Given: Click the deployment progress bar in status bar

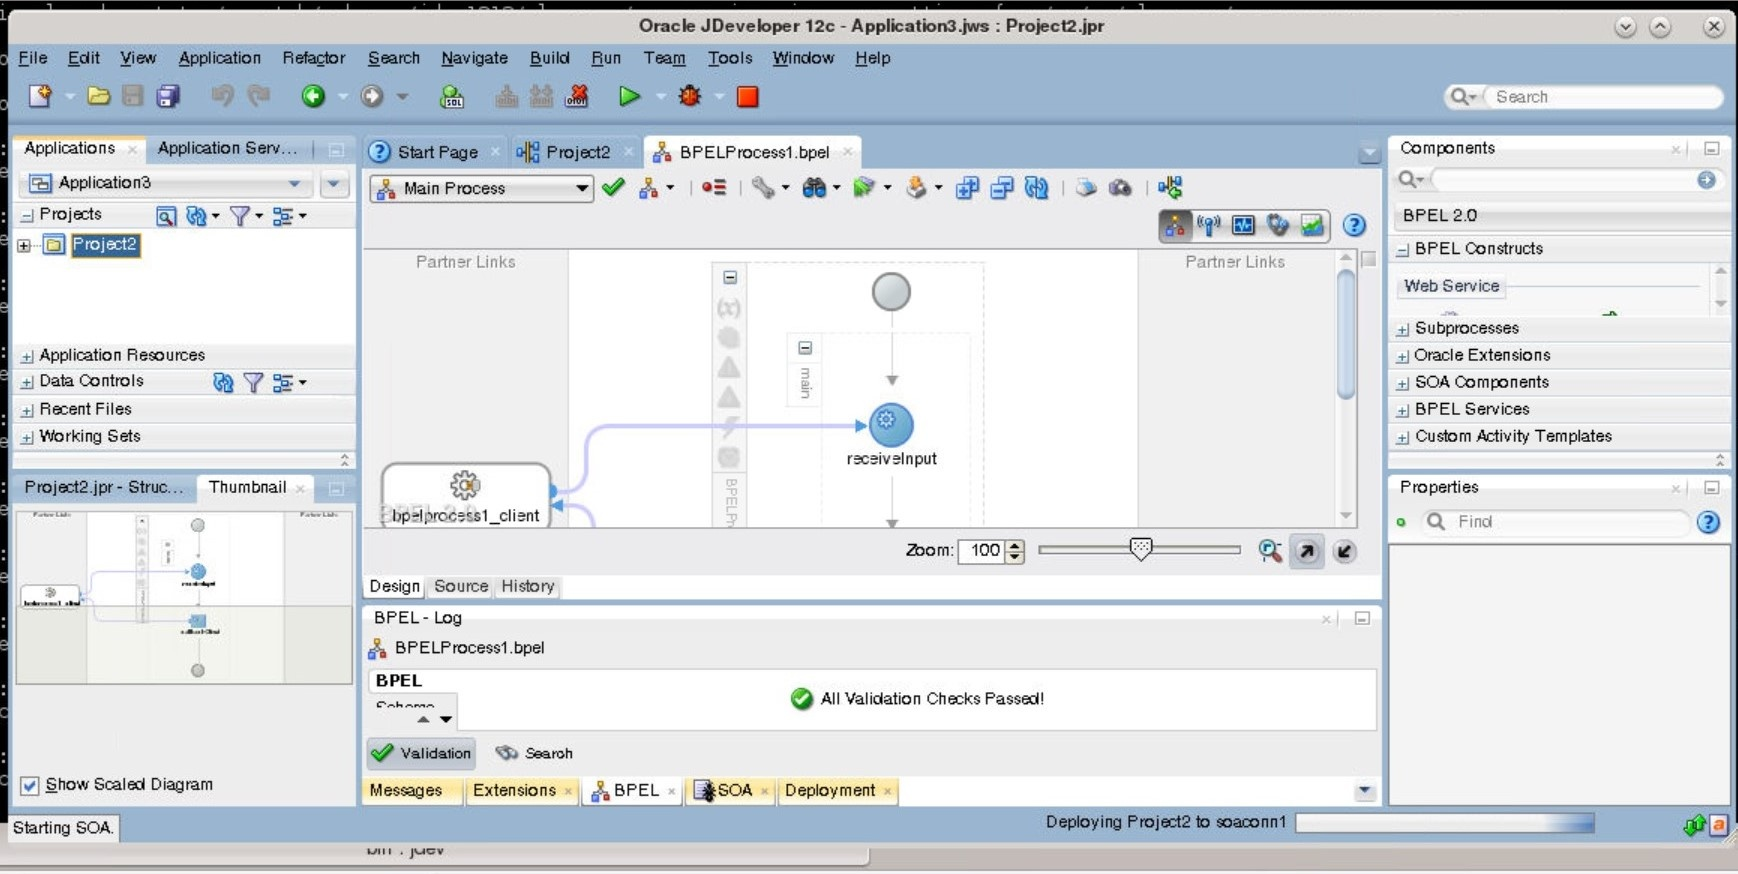Looking at the screenshot, I should coord(1445,823).
